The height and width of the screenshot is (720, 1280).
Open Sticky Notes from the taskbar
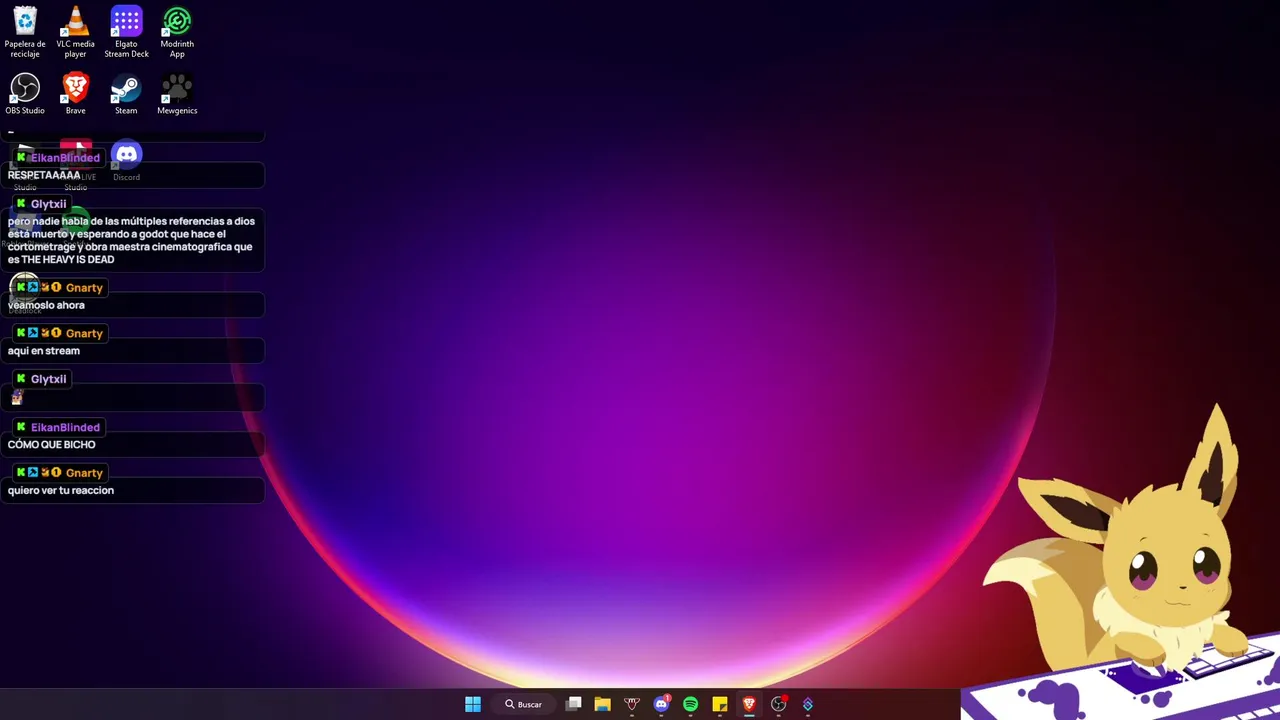[x=720, y=704]
